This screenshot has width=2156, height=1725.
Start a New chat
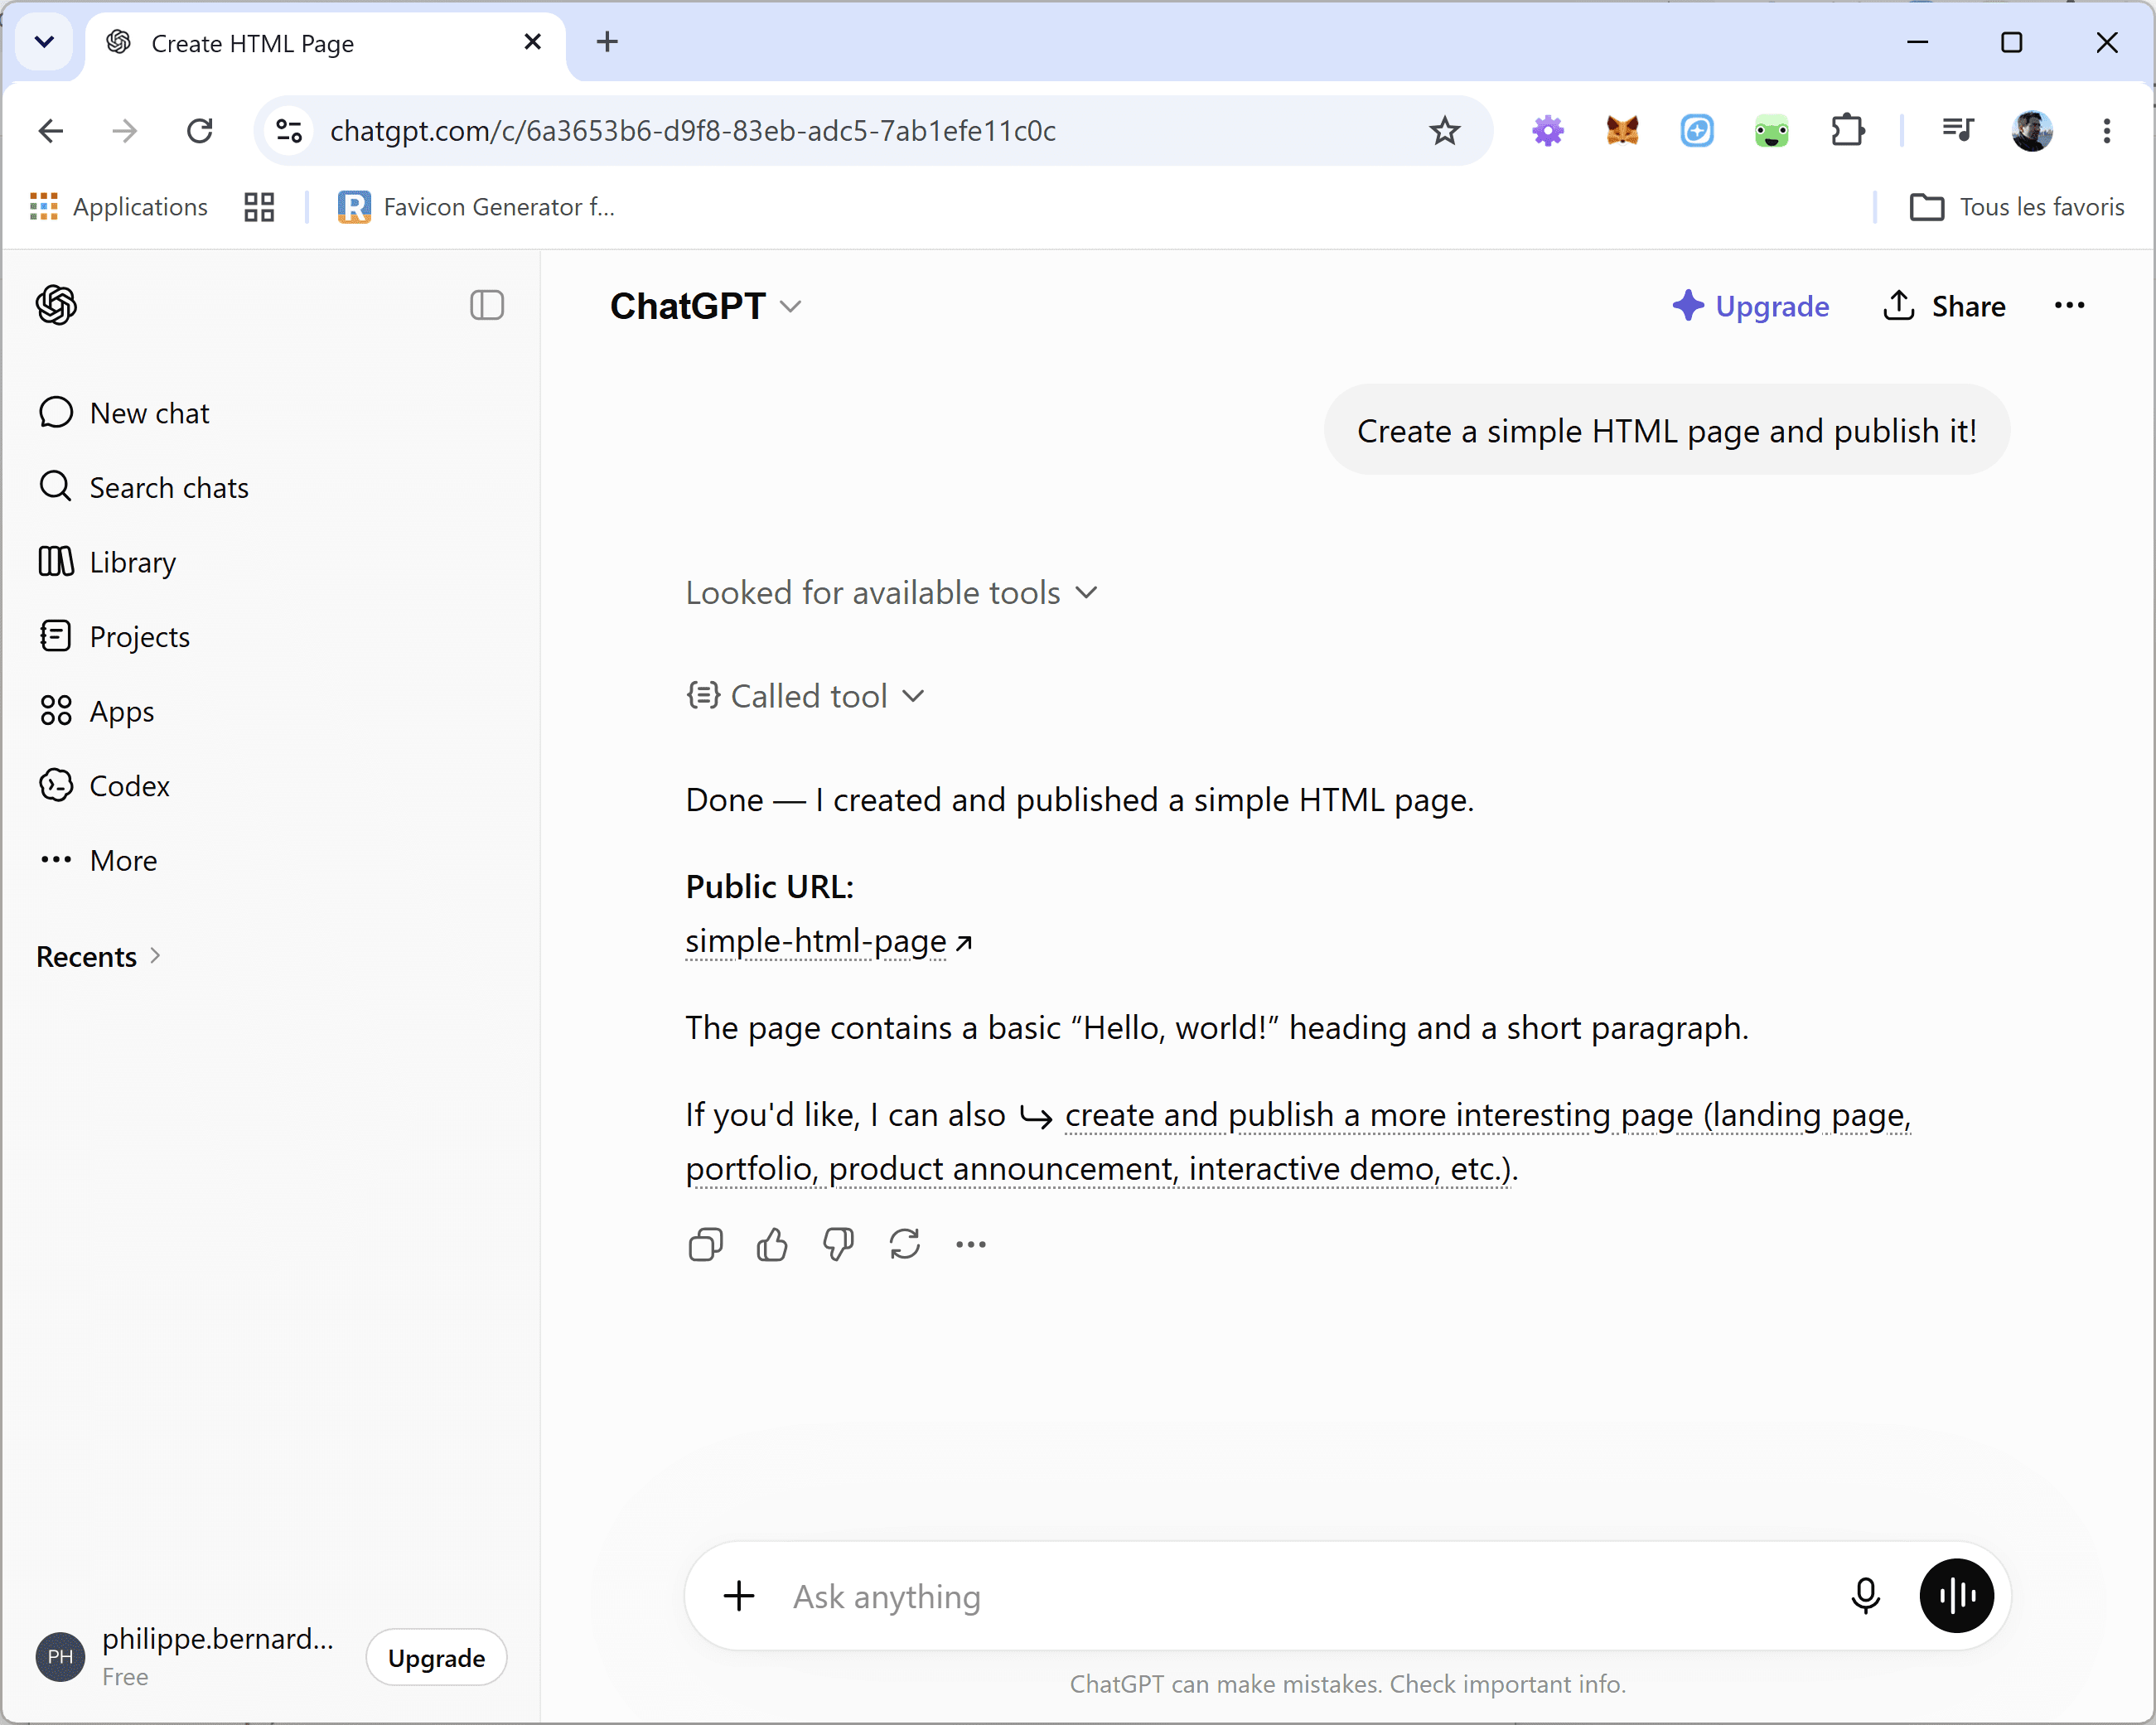124,413
